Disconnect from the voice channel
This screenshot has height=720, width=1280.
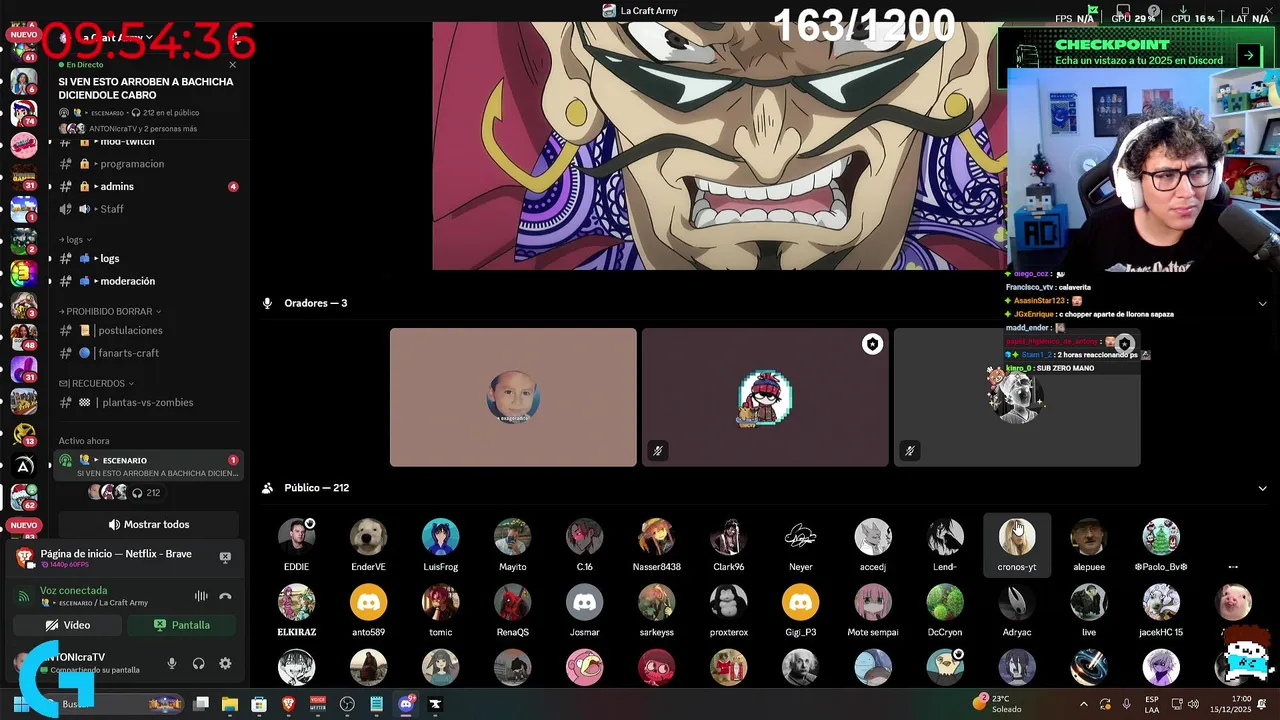[x=225, y=596]
